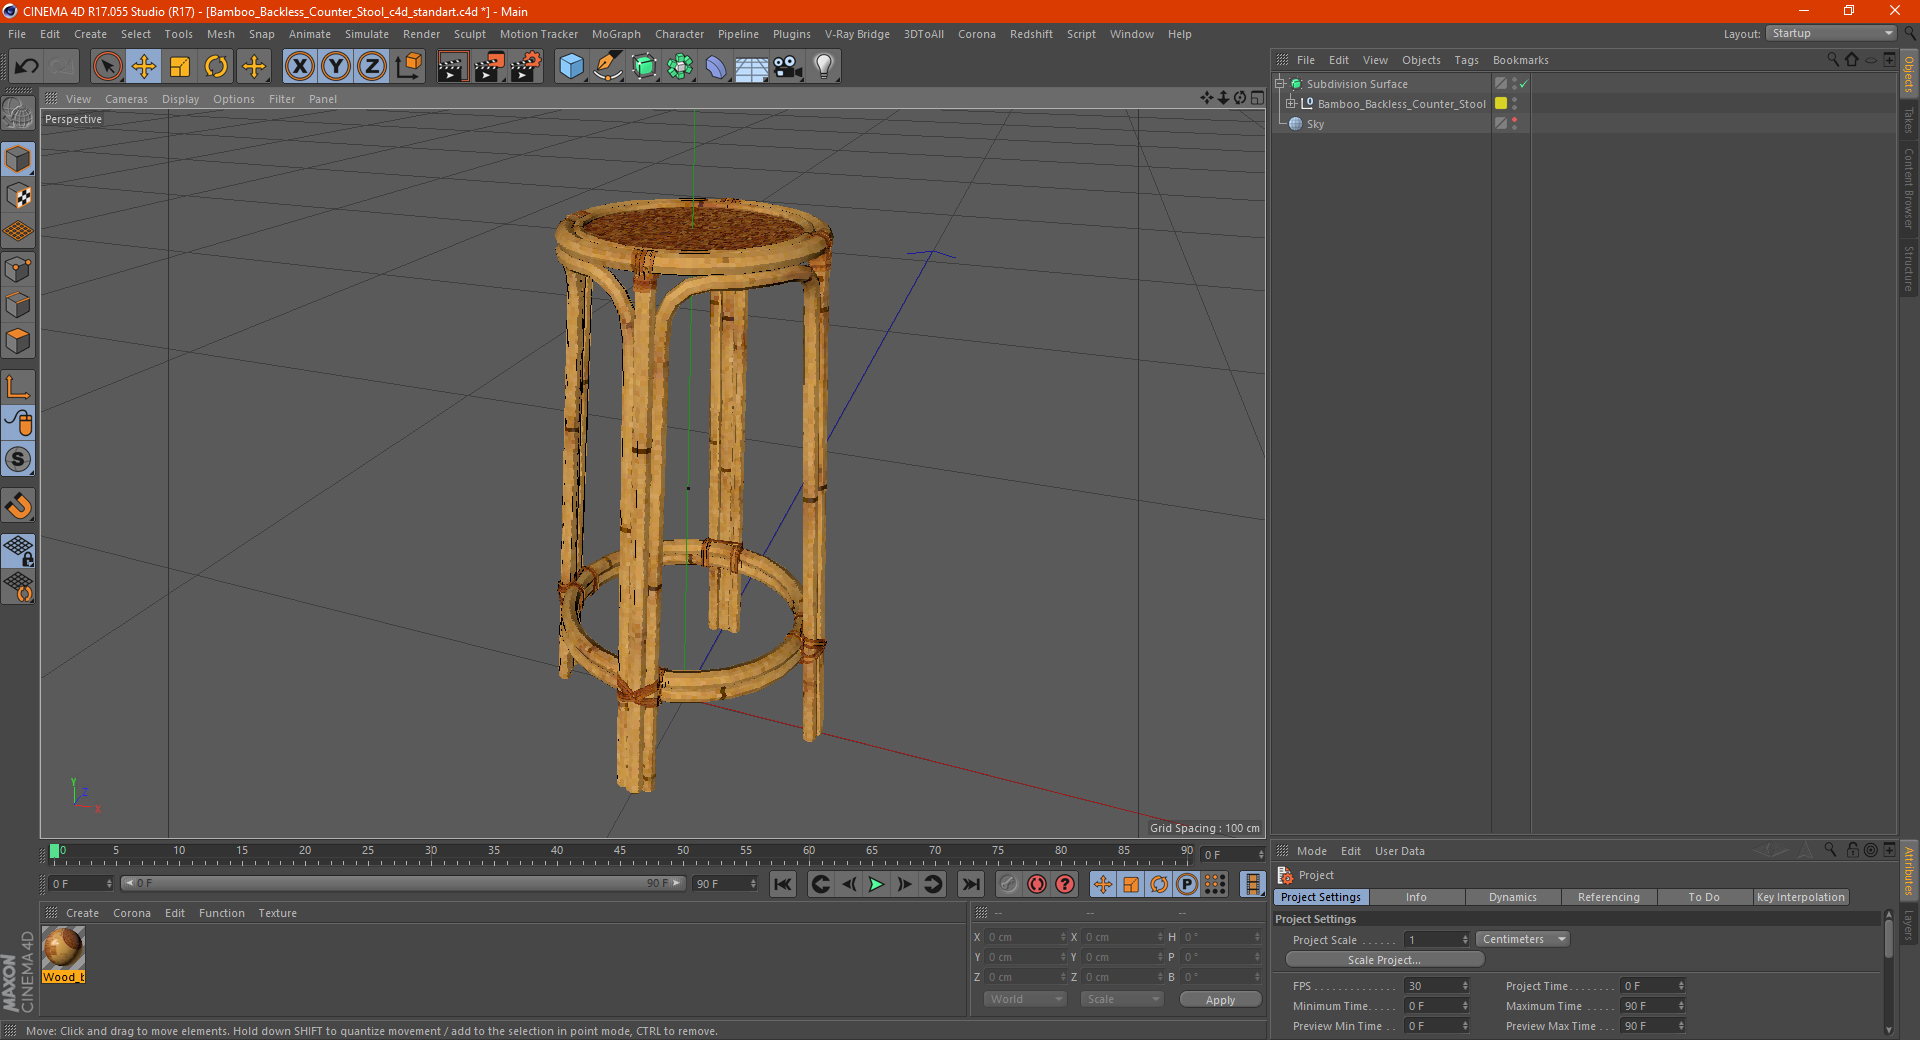Add Subdivision Surface generator icon
The height and width of the screenshot is (1040, 1920).
(644, 67)
